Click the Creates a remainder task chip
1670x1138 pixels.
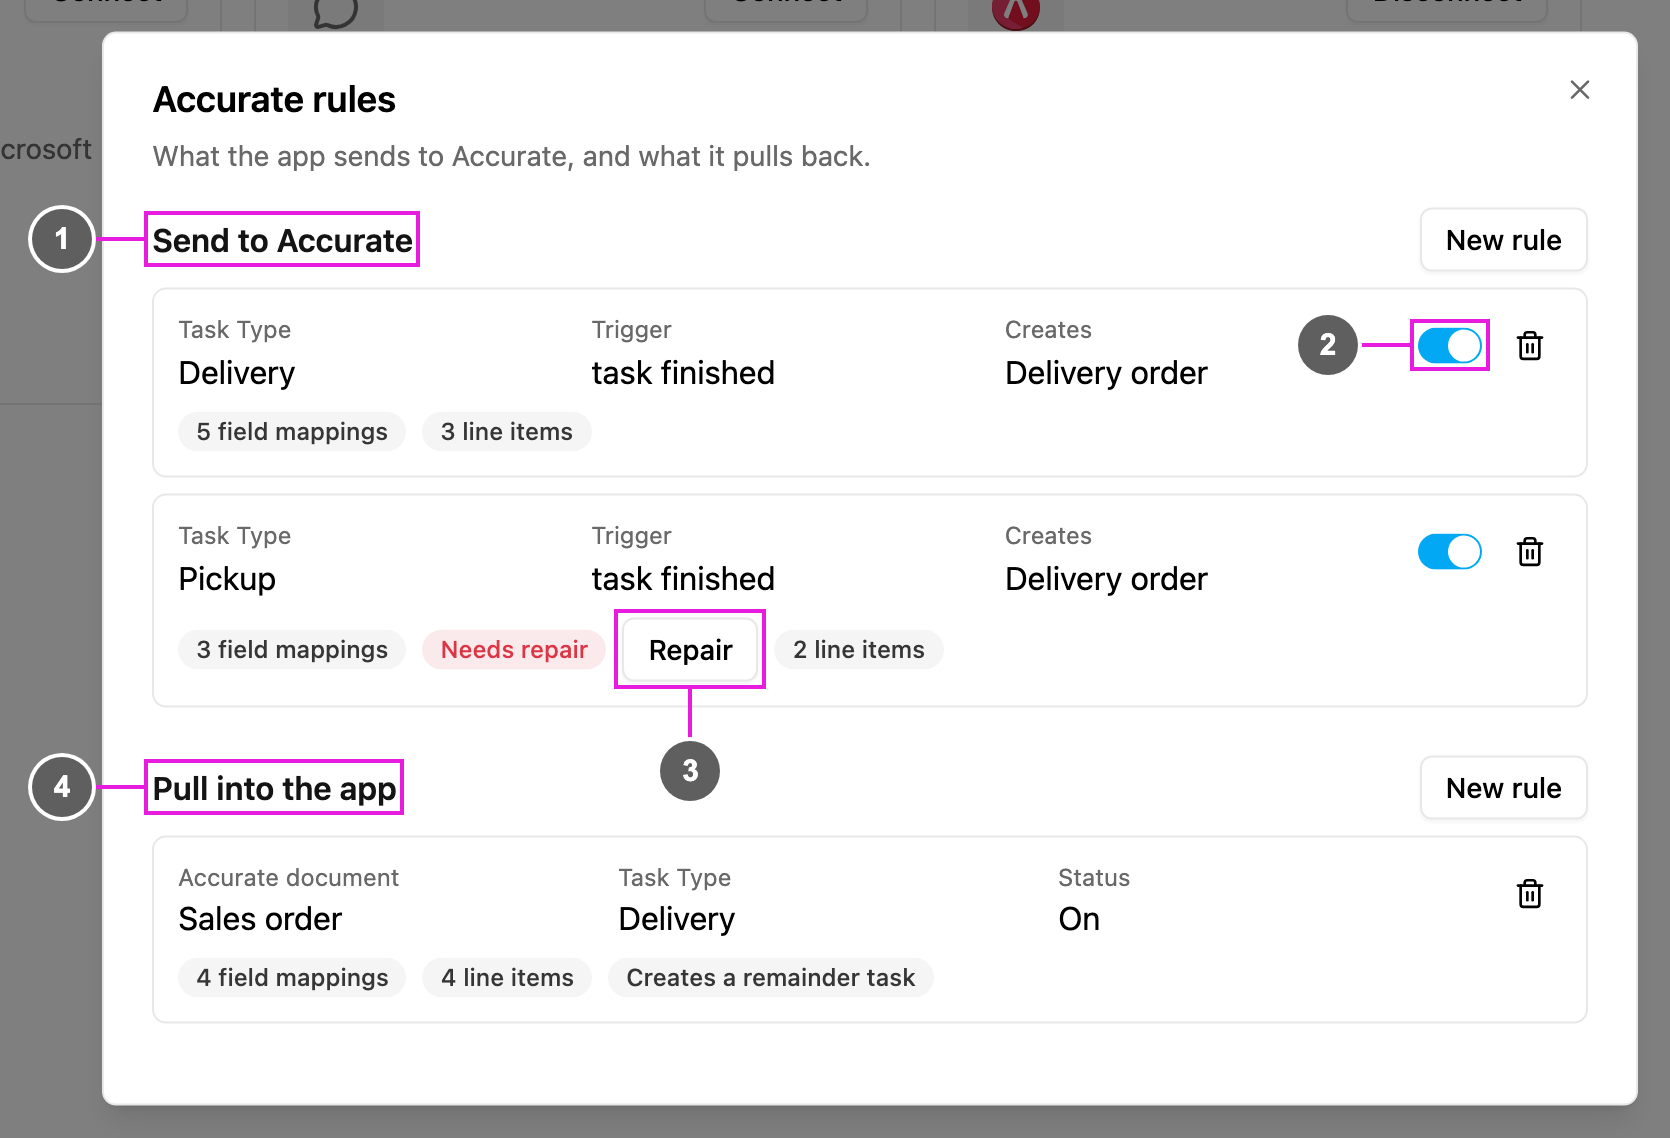[771, 978]
